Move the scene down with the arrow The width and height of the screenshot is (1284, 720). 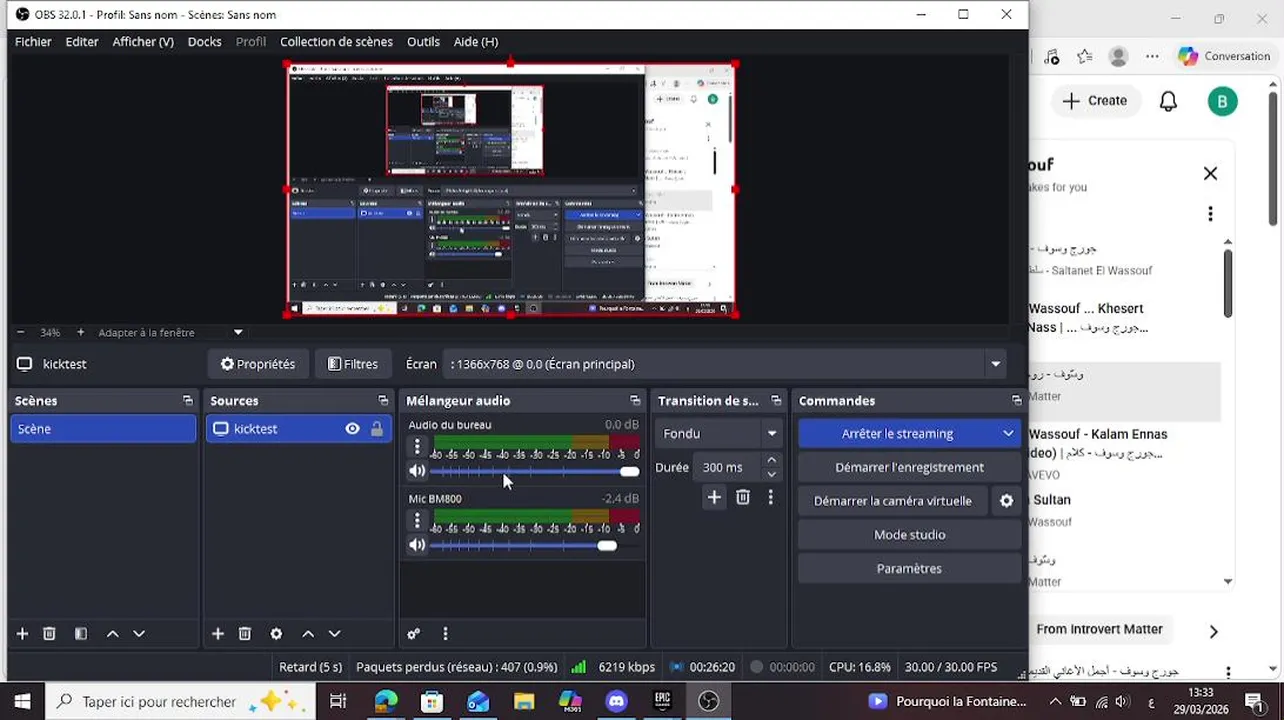(139, 634)
